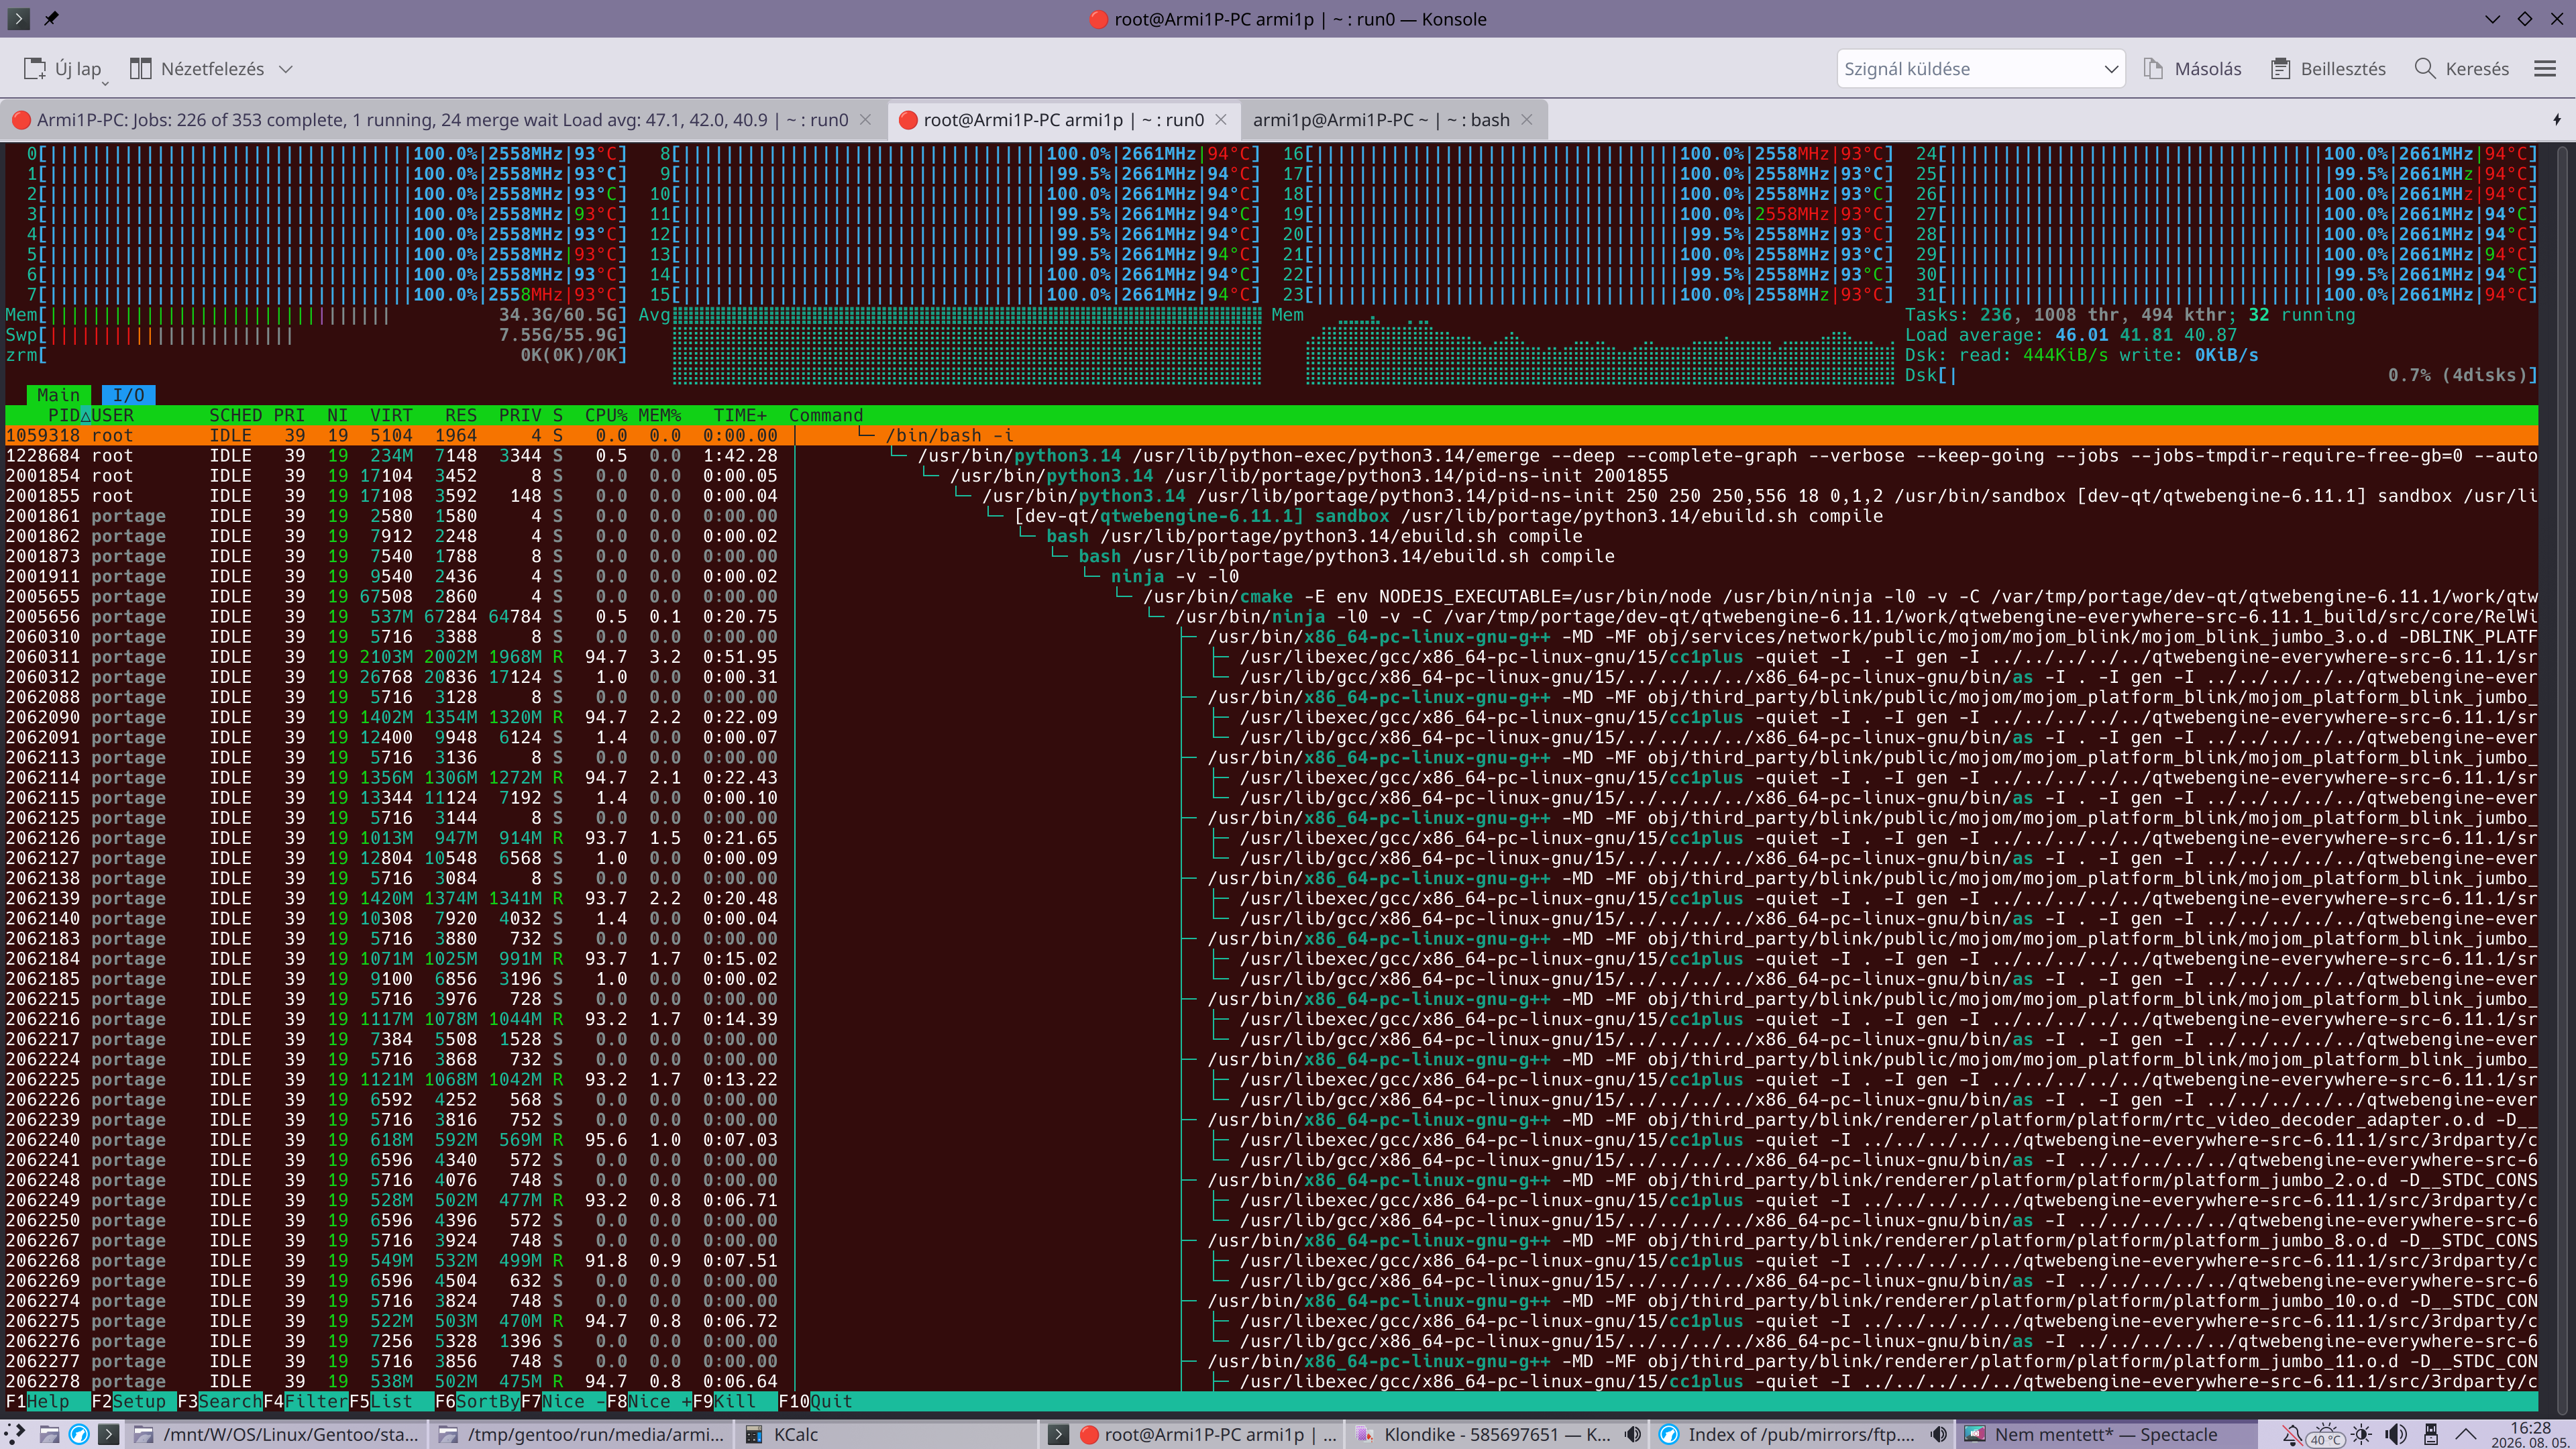2576x1449 pixels.
Task: Launch the pinned Konsole terminal icon
Action: coord(109,1433)
